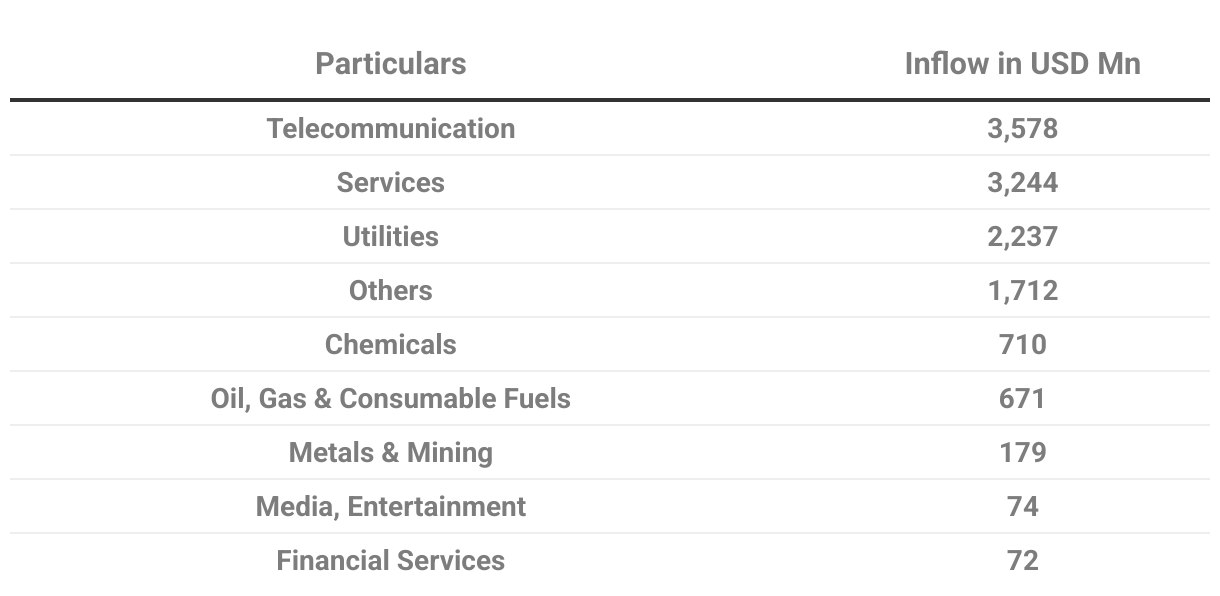Select the Services row label
Image resolution: width=1220 pixels, height=596 pixels.
pyautogui.click(x=390, y=182)
